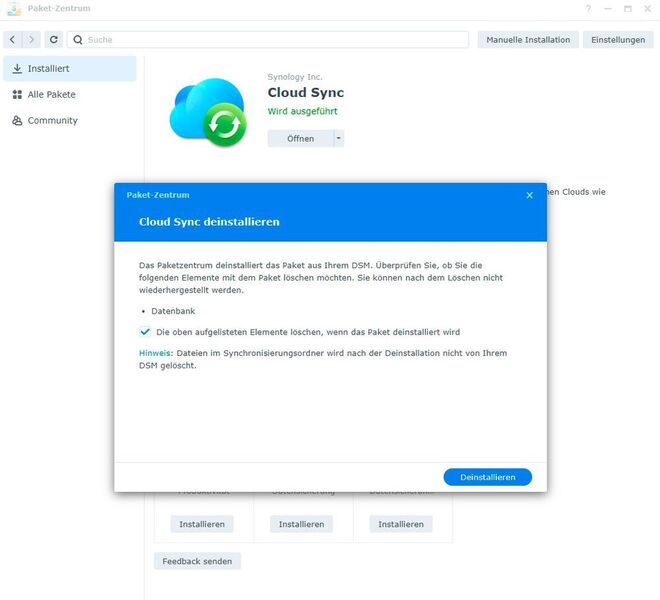The width and height of the screenshot is (660, 600).
Task: Click the 'Cloud Sync' package title
Action: pos(306,92)
